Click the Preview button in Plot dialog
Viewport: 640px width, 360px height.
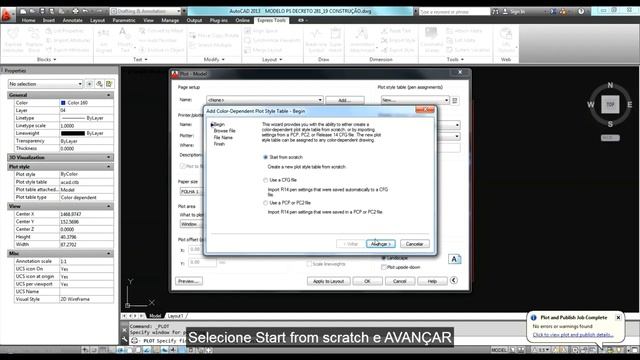click(189, 281)
